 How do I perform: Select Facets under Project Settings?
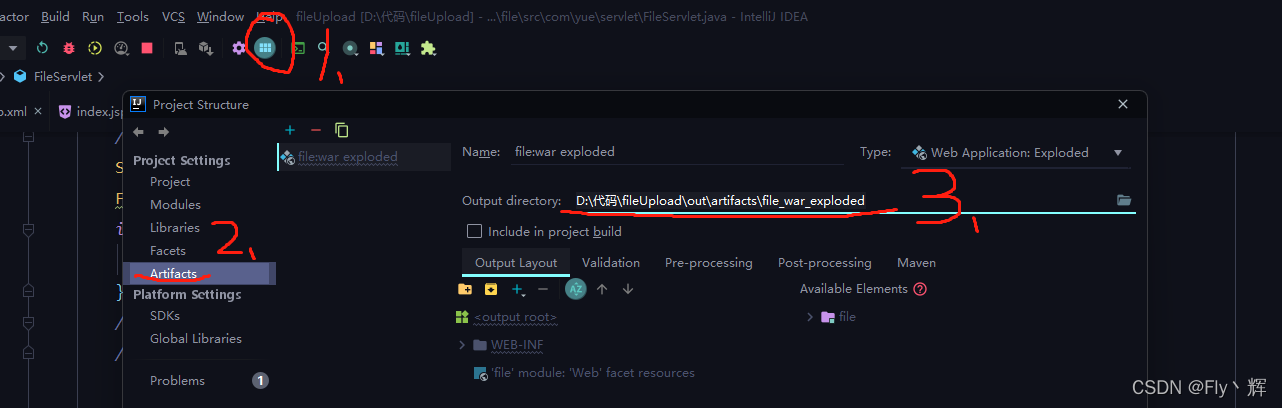[x=168, y=251]
